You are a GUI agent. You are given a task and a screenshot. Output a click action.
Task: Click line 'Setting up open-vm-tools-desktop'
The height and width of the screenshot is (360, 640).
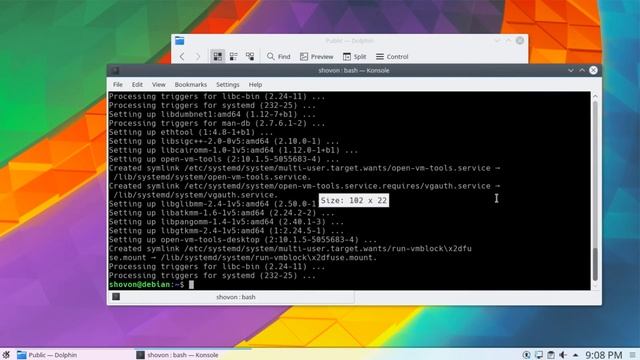[243, 240]
